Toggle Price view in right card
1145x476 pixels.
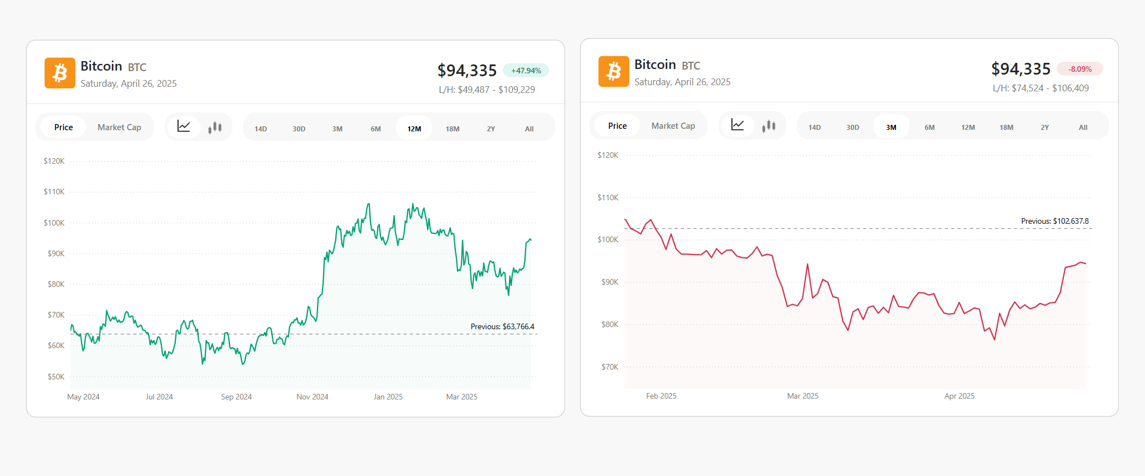pyautogui.click(x=617, y=126)
